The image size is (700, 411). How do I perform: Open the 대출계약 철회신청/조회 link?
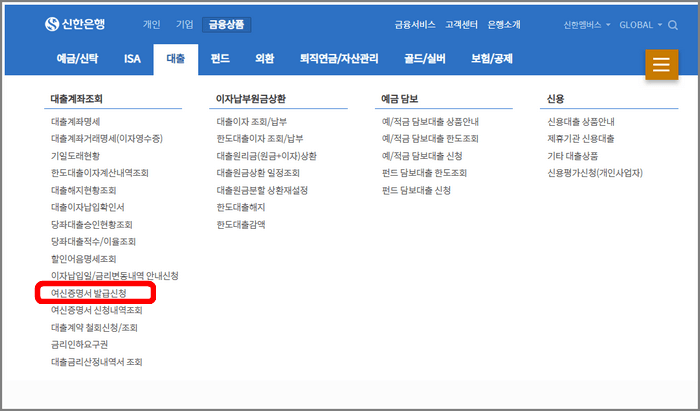click(x=94, y=328)
